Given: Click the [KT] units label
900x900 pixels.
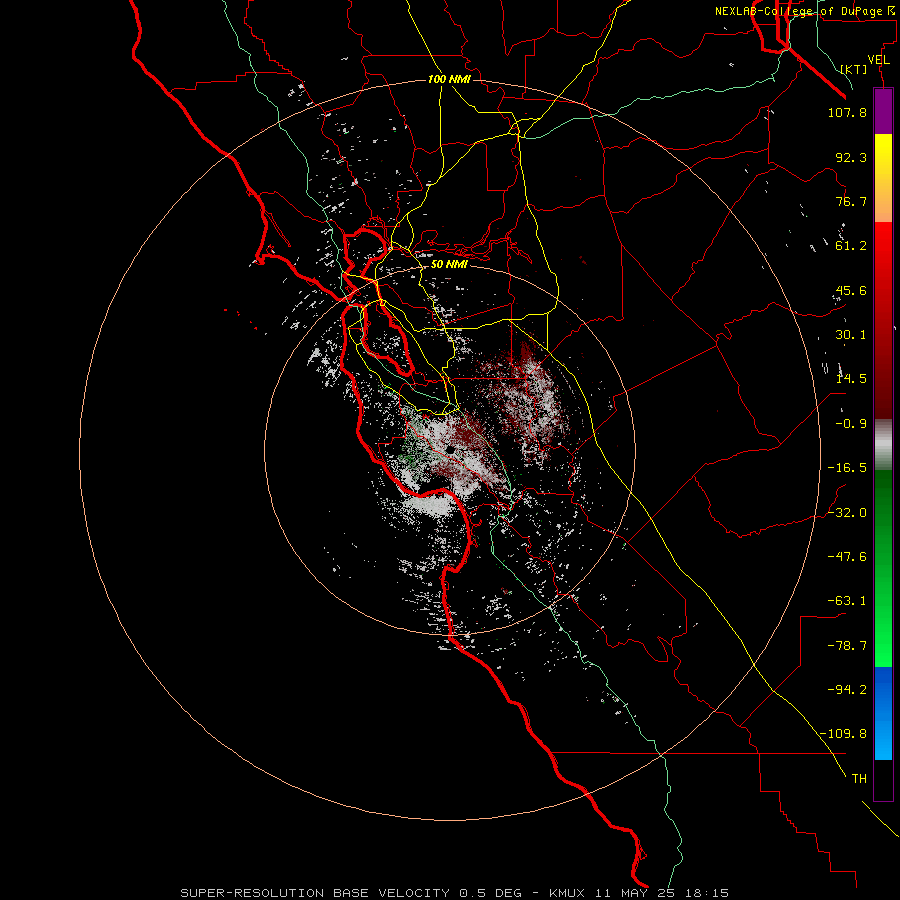Looking at the screenshot, I should [854, 69].
